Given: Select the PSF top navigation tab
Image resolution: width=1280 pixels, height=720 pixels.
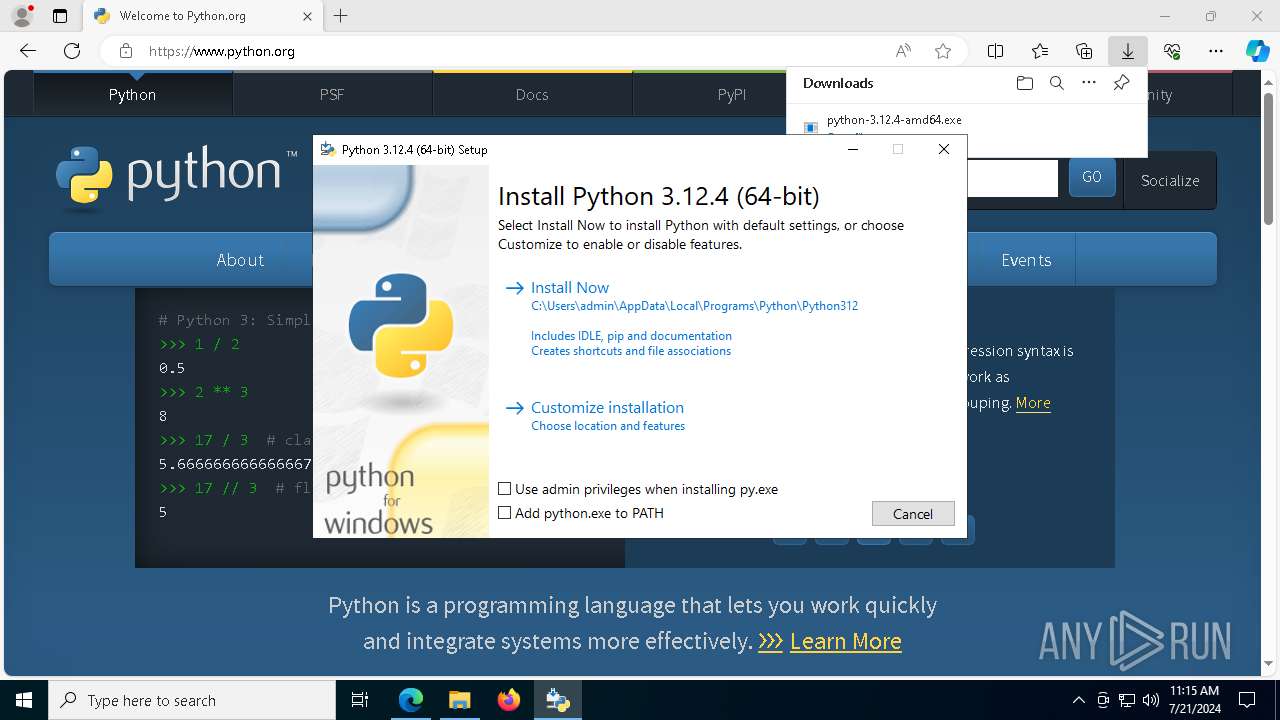Looking at the screenshot, I should pyautogui.click(x=332, y=94).
